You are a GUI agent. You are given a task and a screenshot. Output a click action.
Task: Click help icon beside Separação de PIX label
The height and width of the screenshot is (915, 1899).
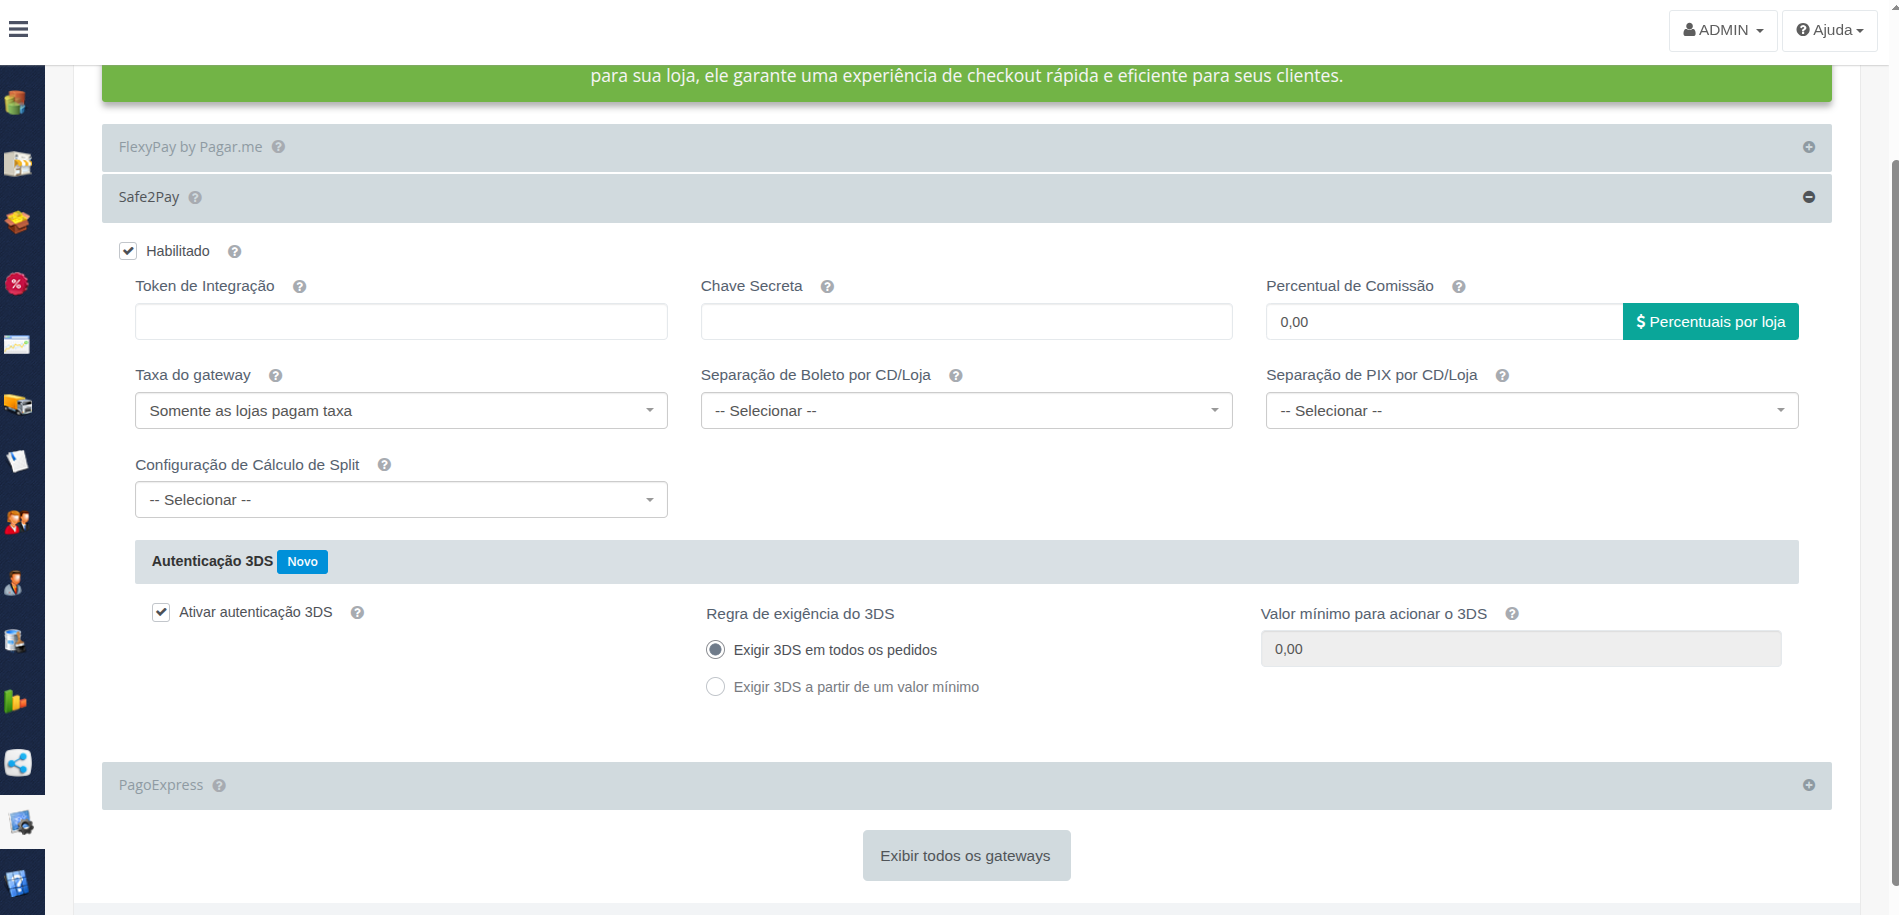pos(1502,376)
